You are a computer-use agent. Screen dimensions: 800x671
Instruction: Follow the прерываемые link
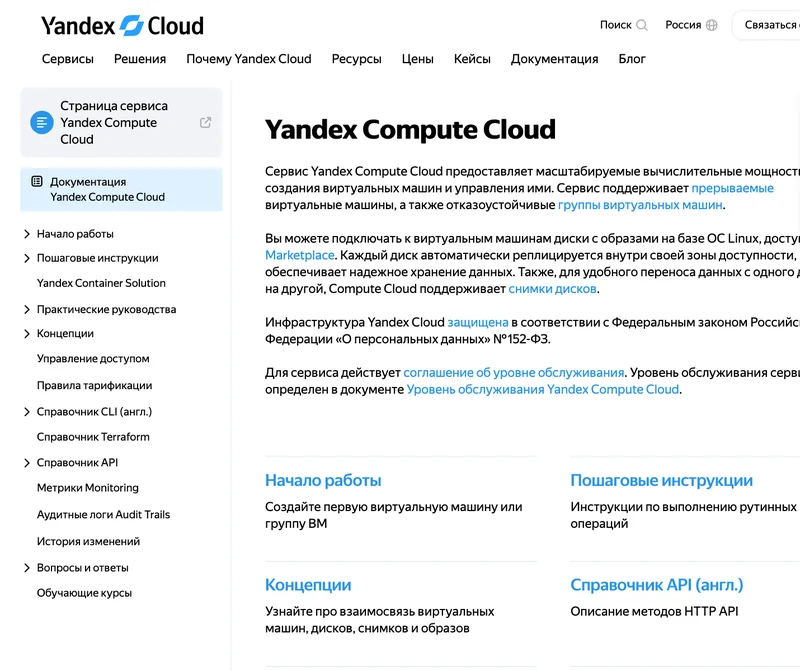[x=732, y=188]
